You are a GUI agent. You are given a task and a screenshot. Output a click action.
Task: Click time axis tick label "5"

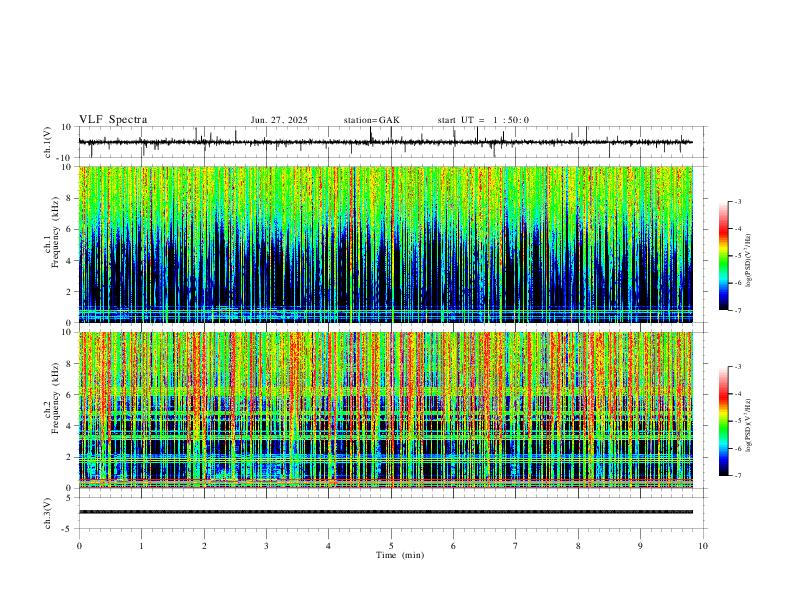[391, 546]
